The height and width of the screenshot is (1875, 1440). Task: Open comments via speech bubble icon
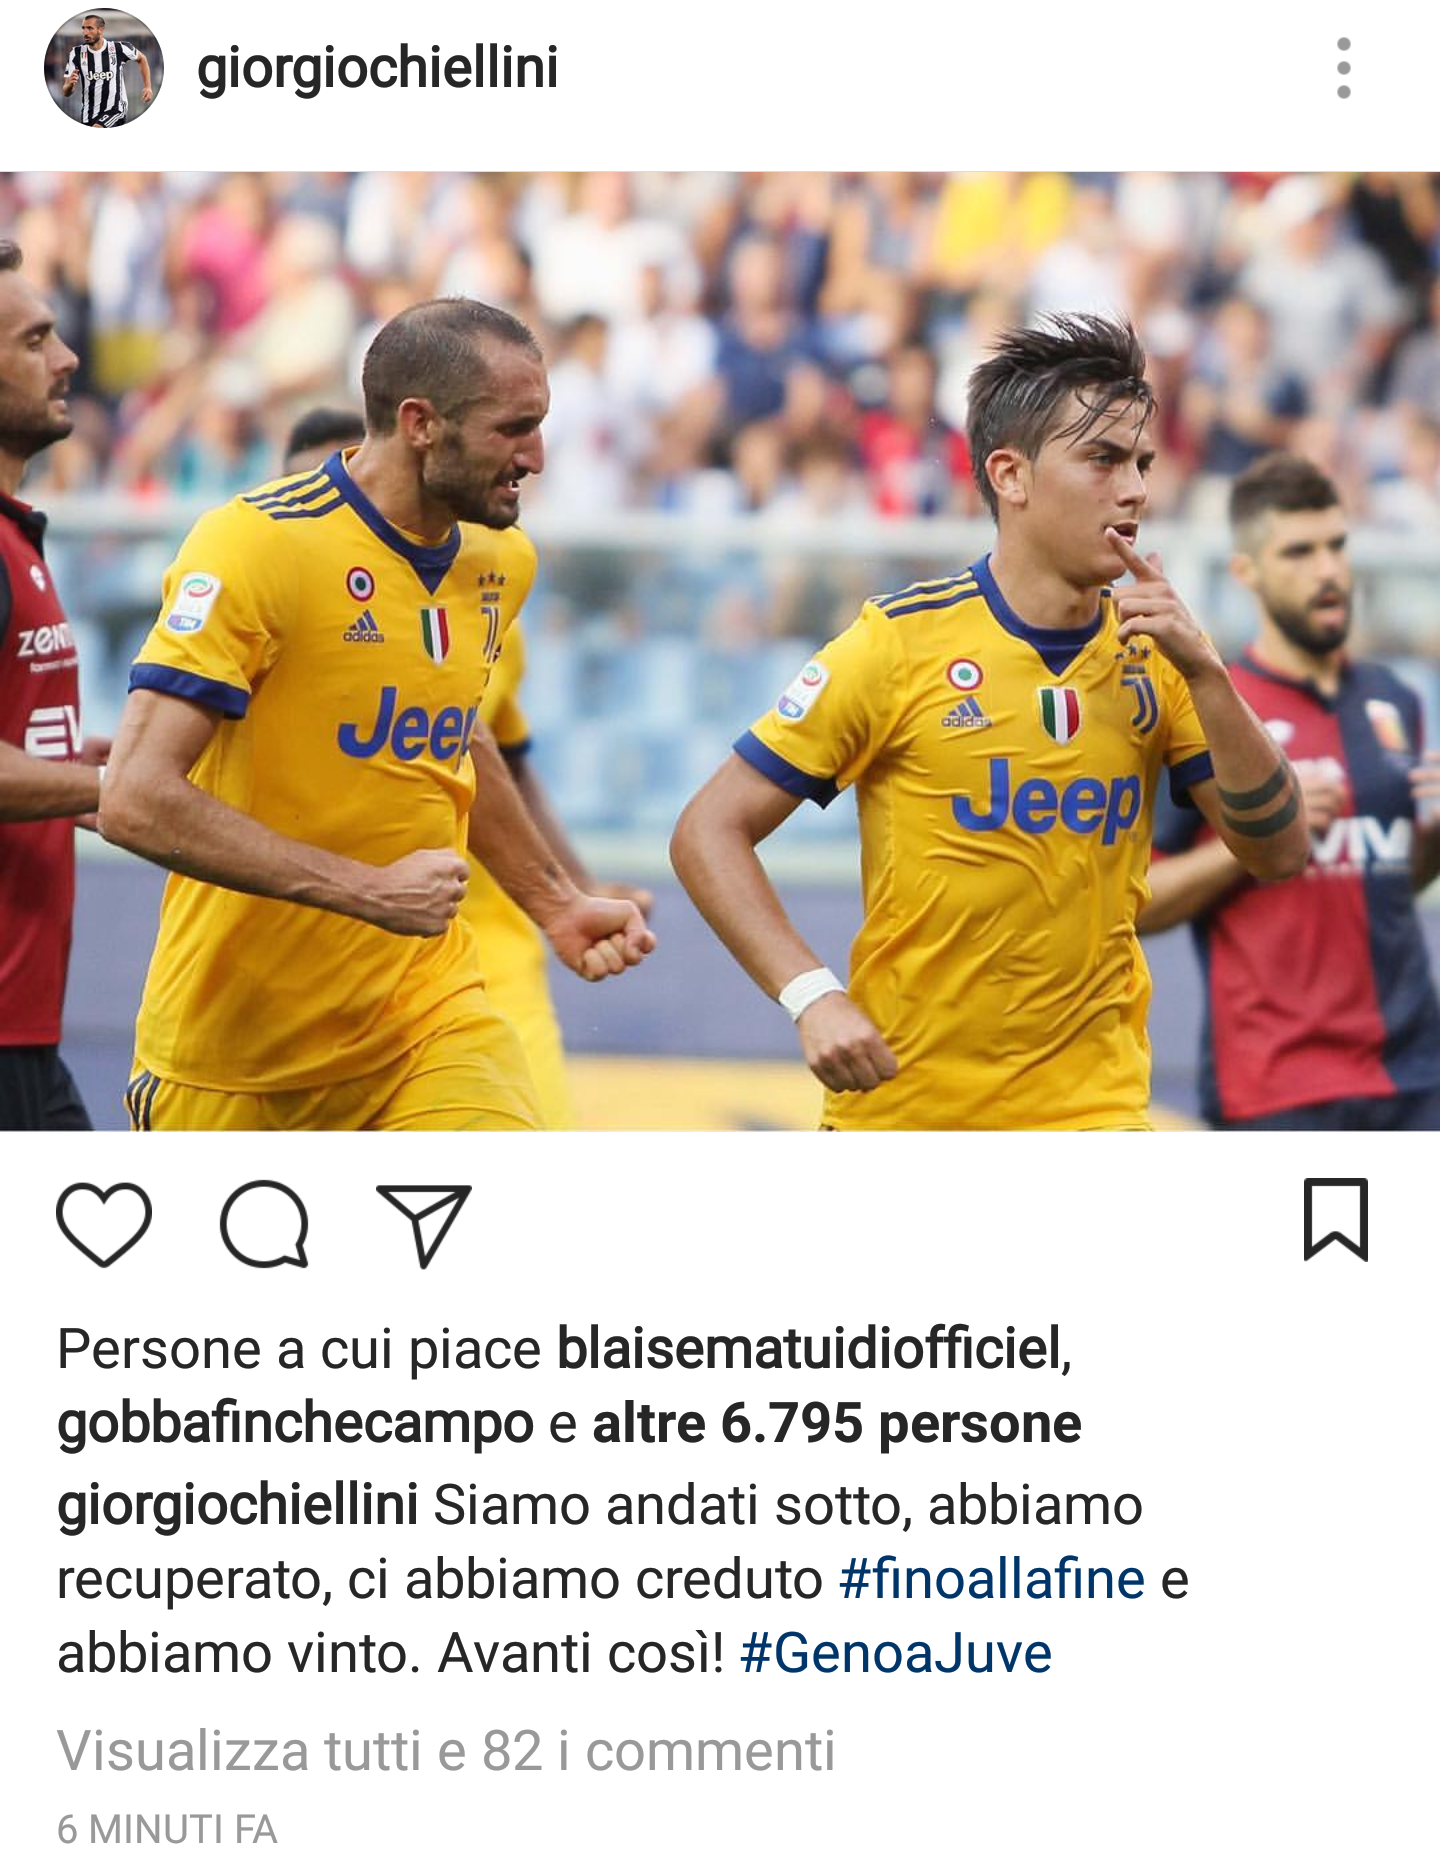[264, 1224]
